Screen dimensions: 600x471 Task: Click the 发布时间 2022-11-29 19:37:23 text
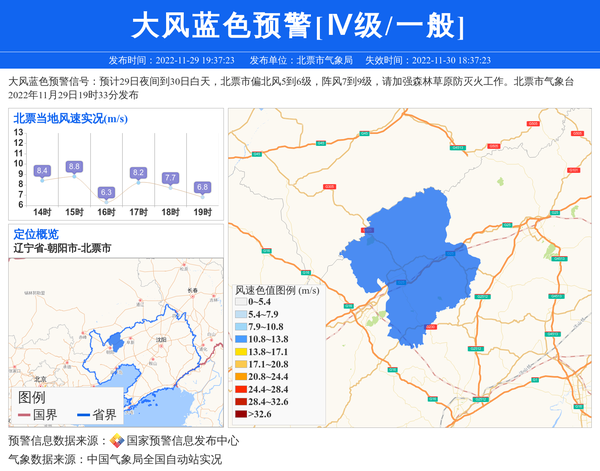coord(171,60)
